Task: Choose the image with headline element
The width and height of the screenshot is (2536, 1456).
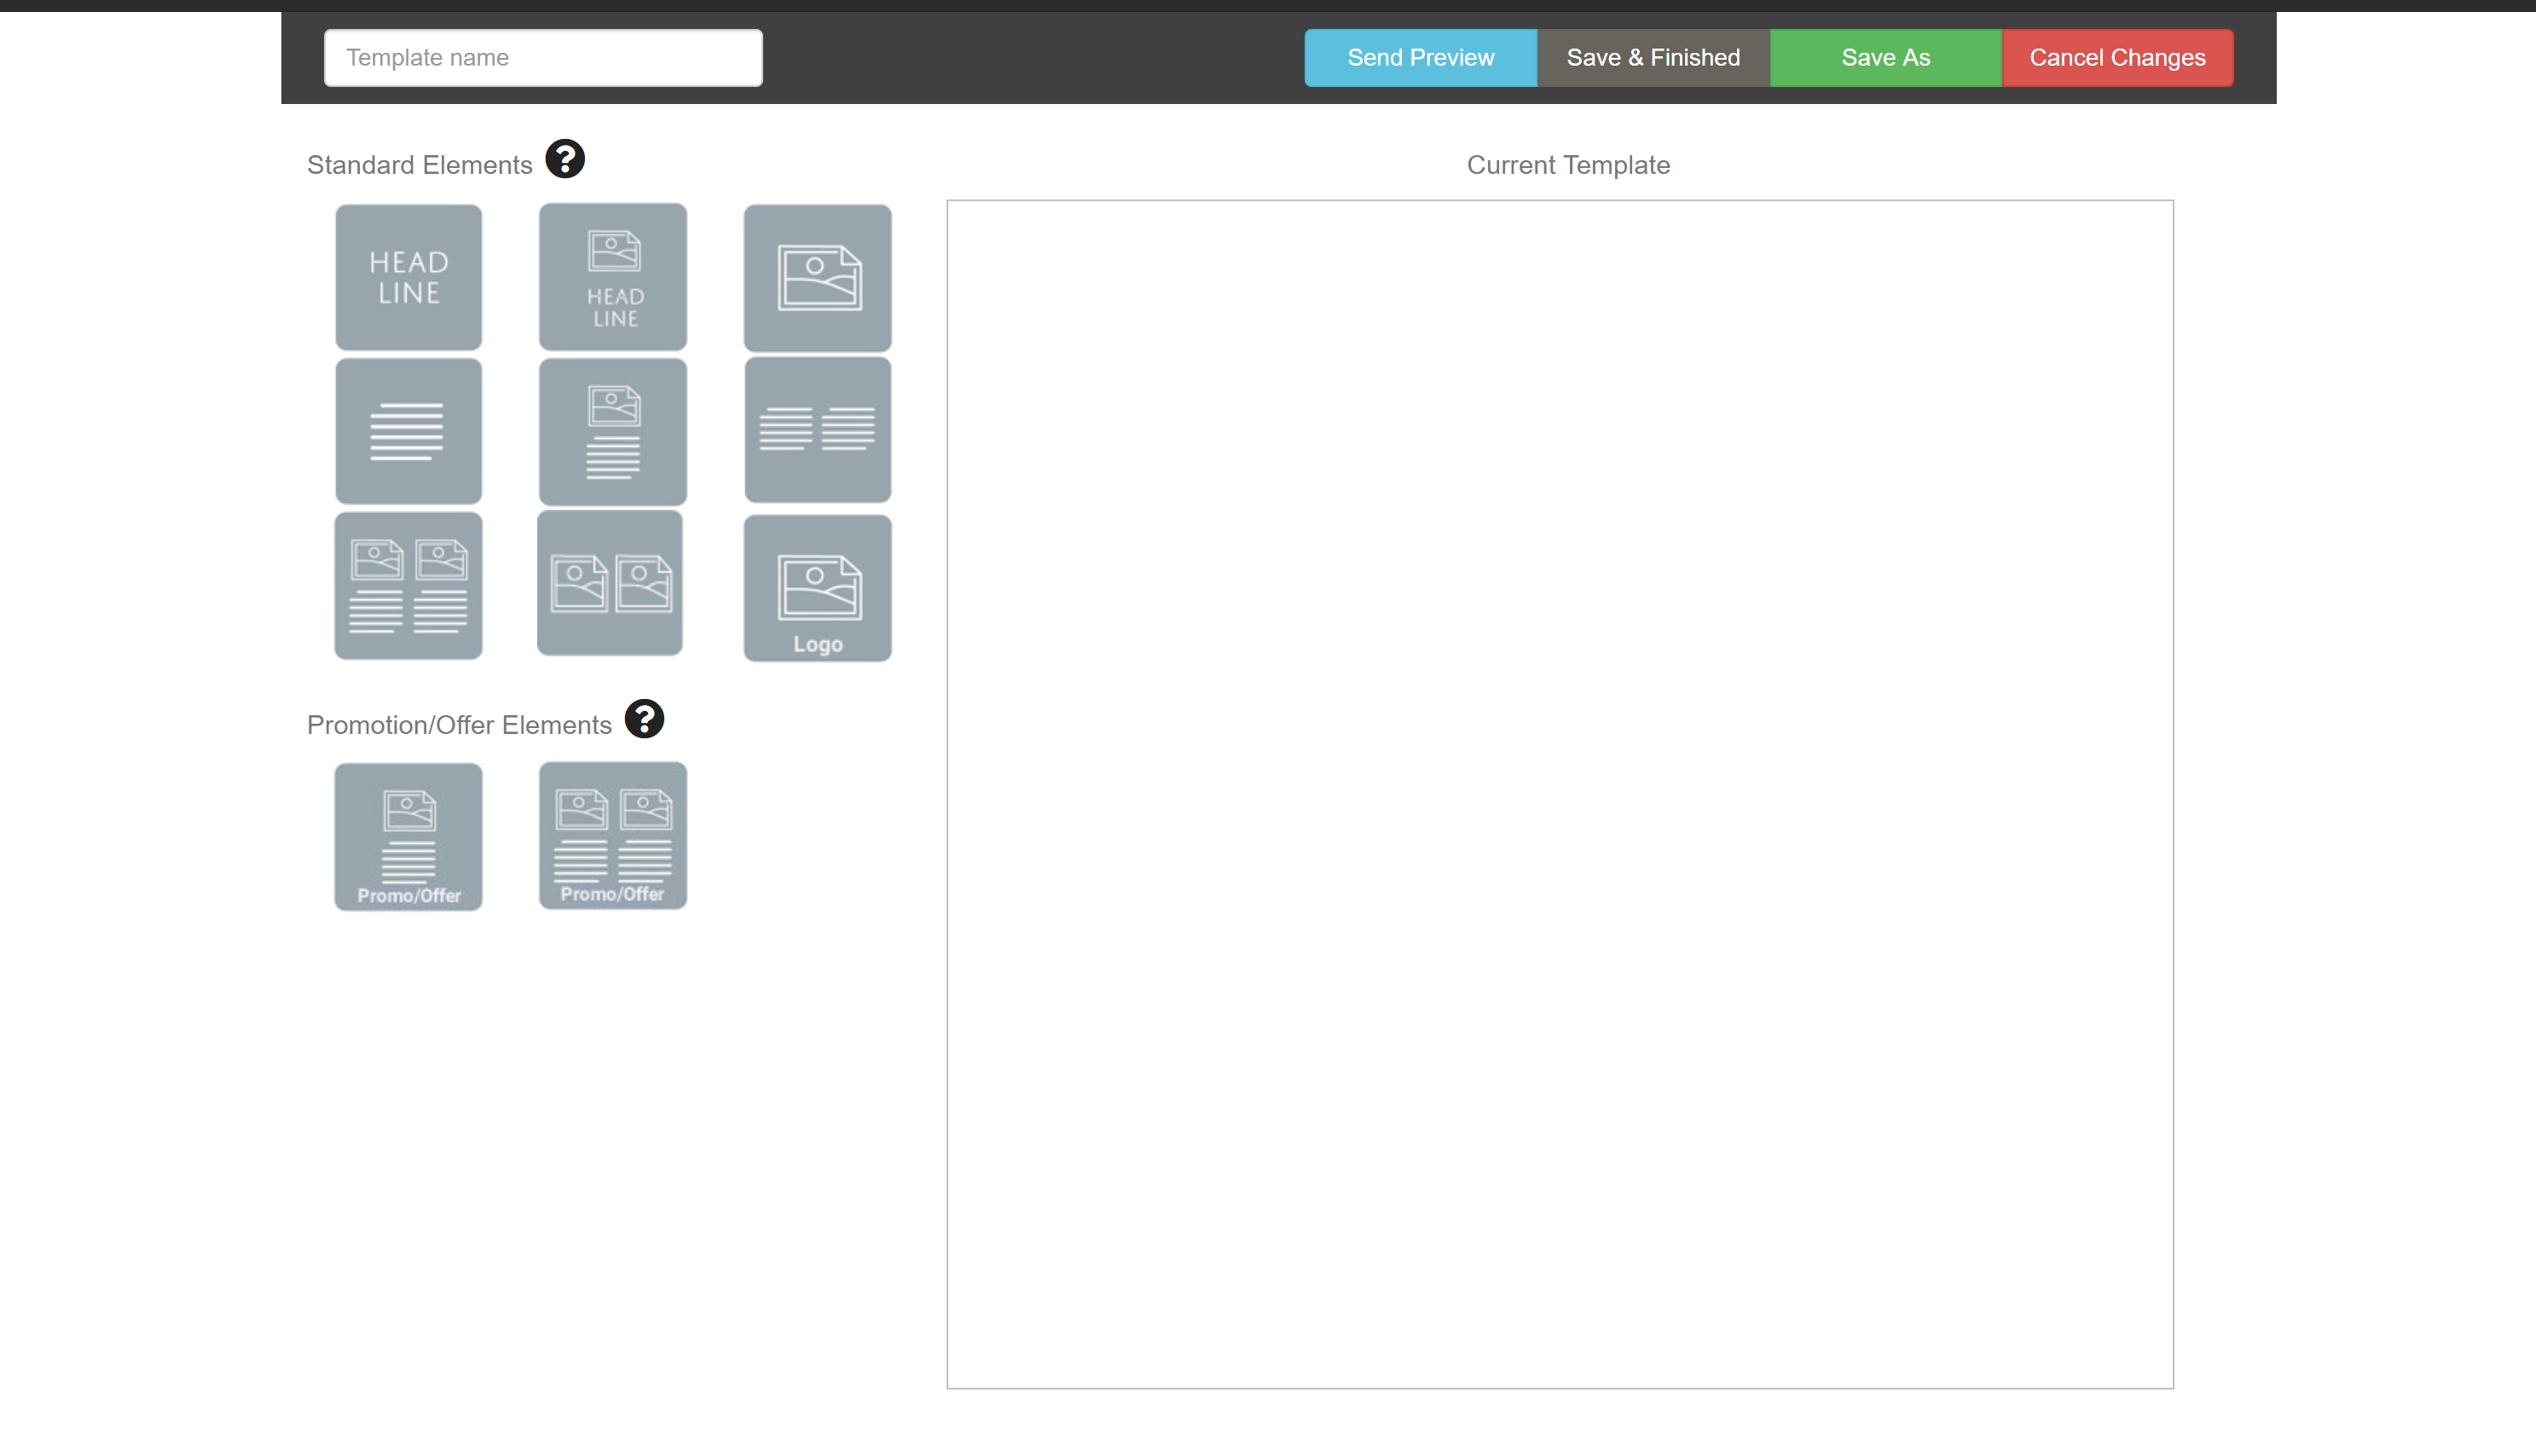Action: coord(612,277)
